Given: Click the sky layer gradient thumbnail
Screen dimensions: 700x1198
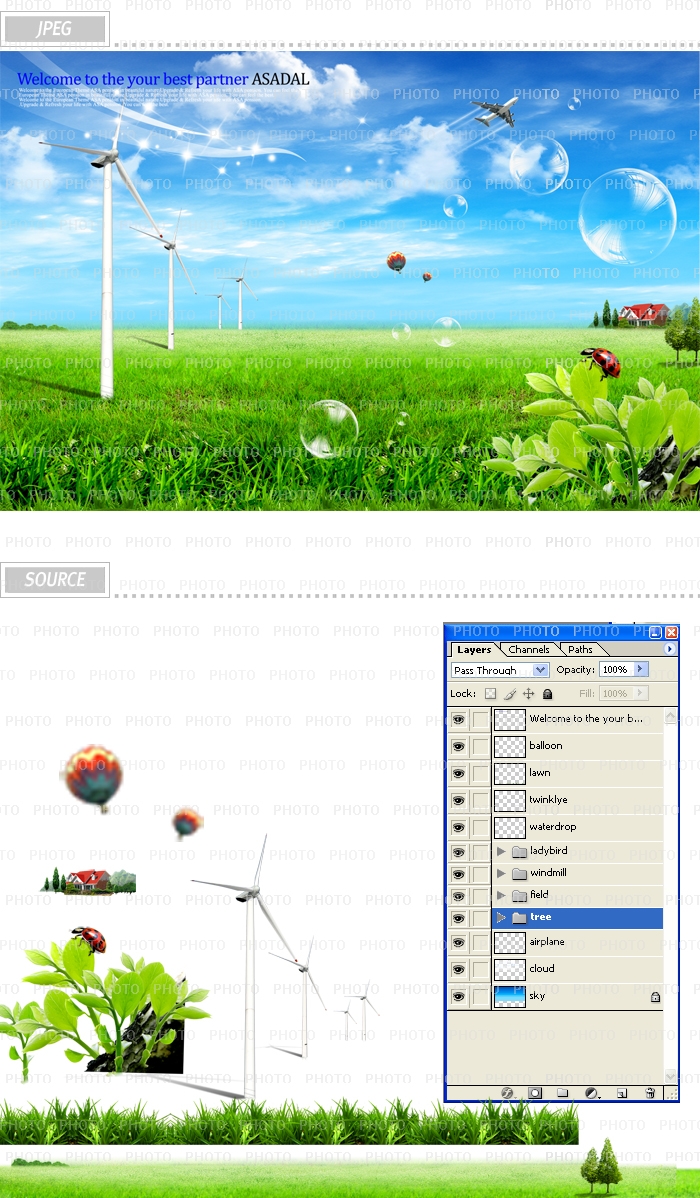Looking at the screenshot, I should (510, 996).
